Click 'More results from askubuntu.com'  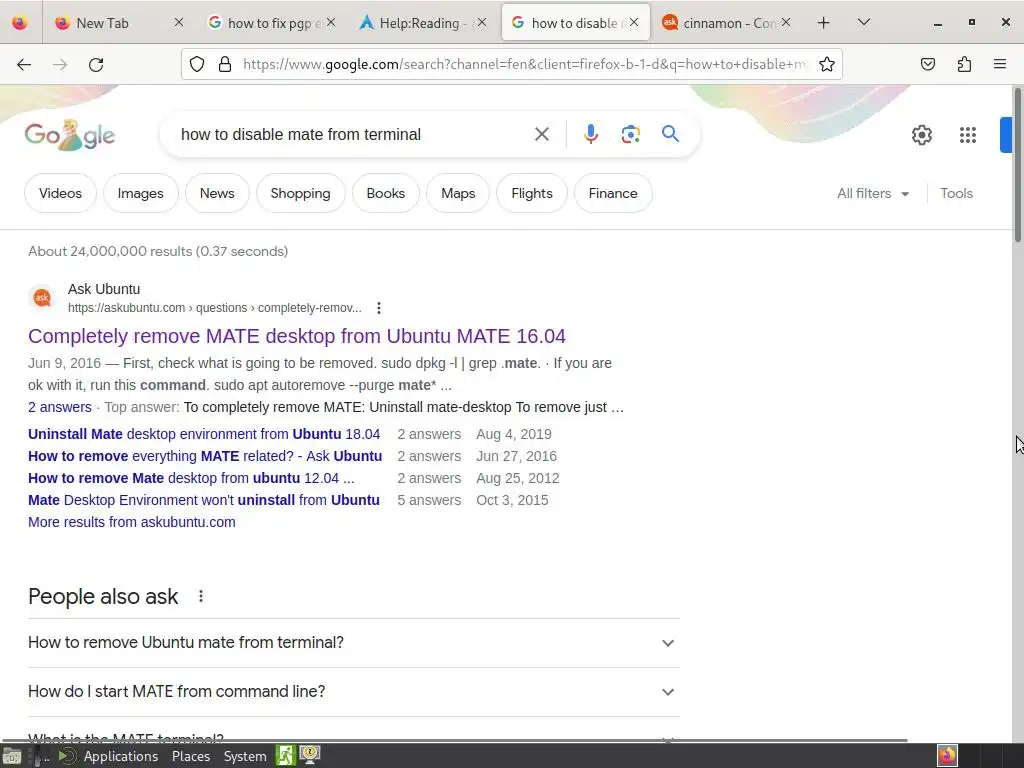(x=132, y=522)
